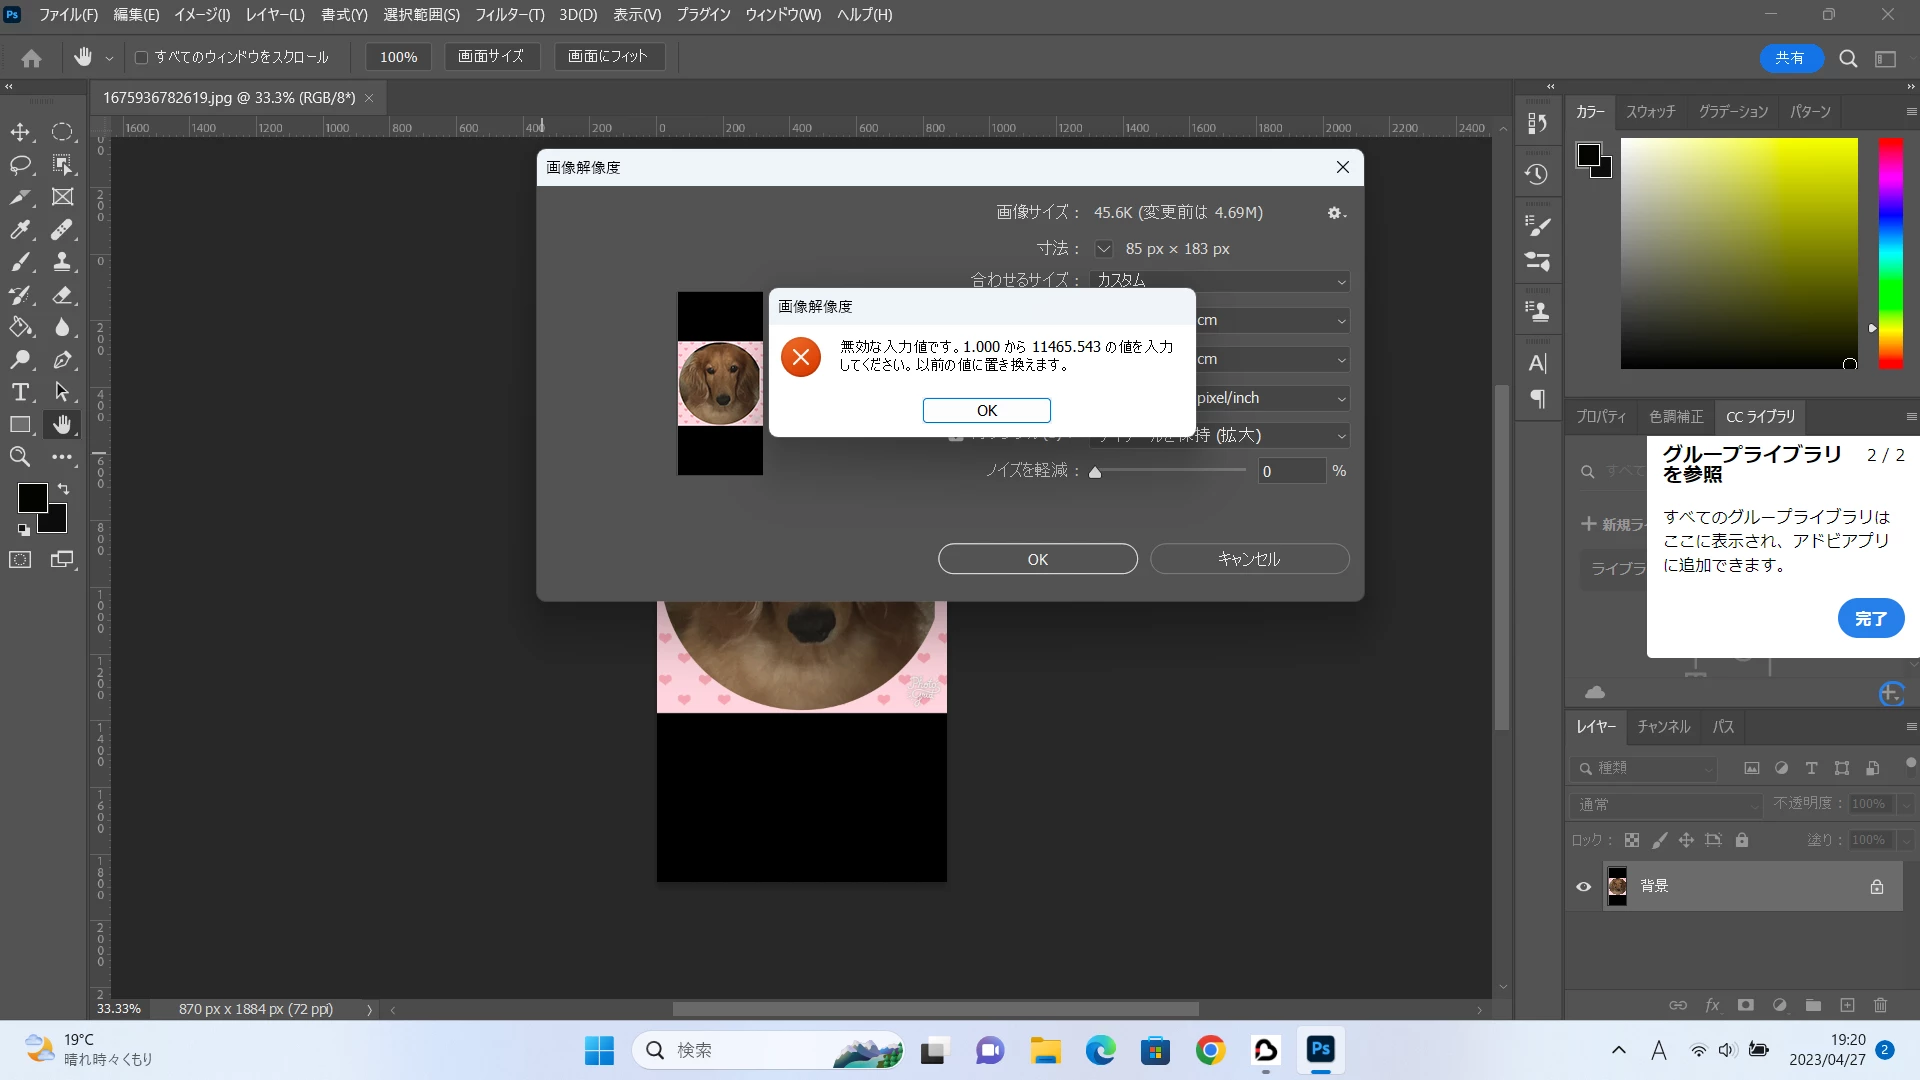Click the rainbow hue slider strip
This screenshot has height=1080, width=1920.
(x=1890, y=254)
